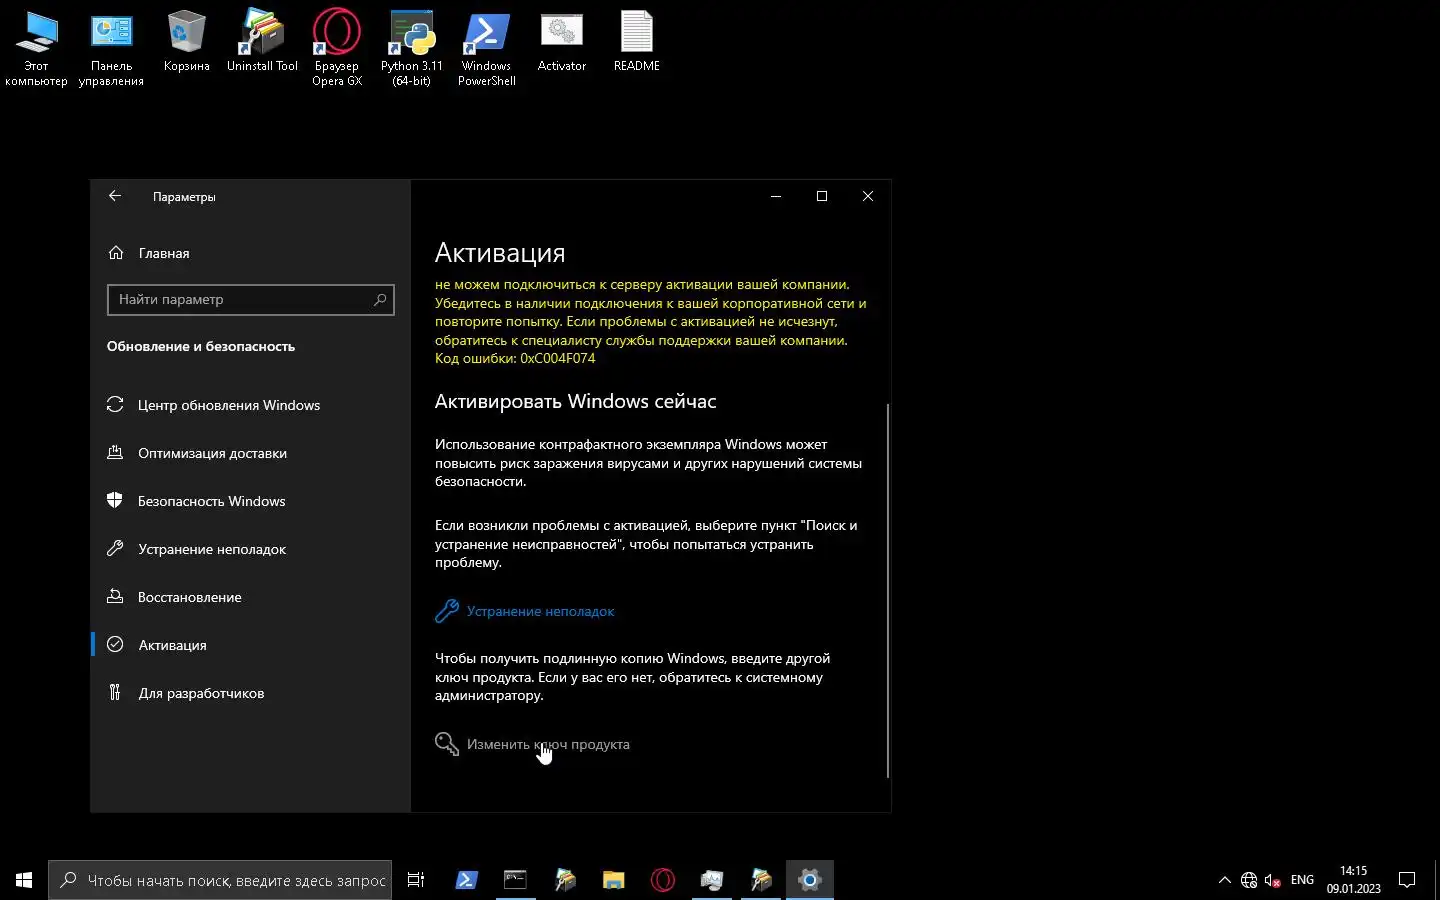The height and width of the screenshot is (900, 1440).
Task: Open the notification center icon
Action: (x=1407, y=880)
